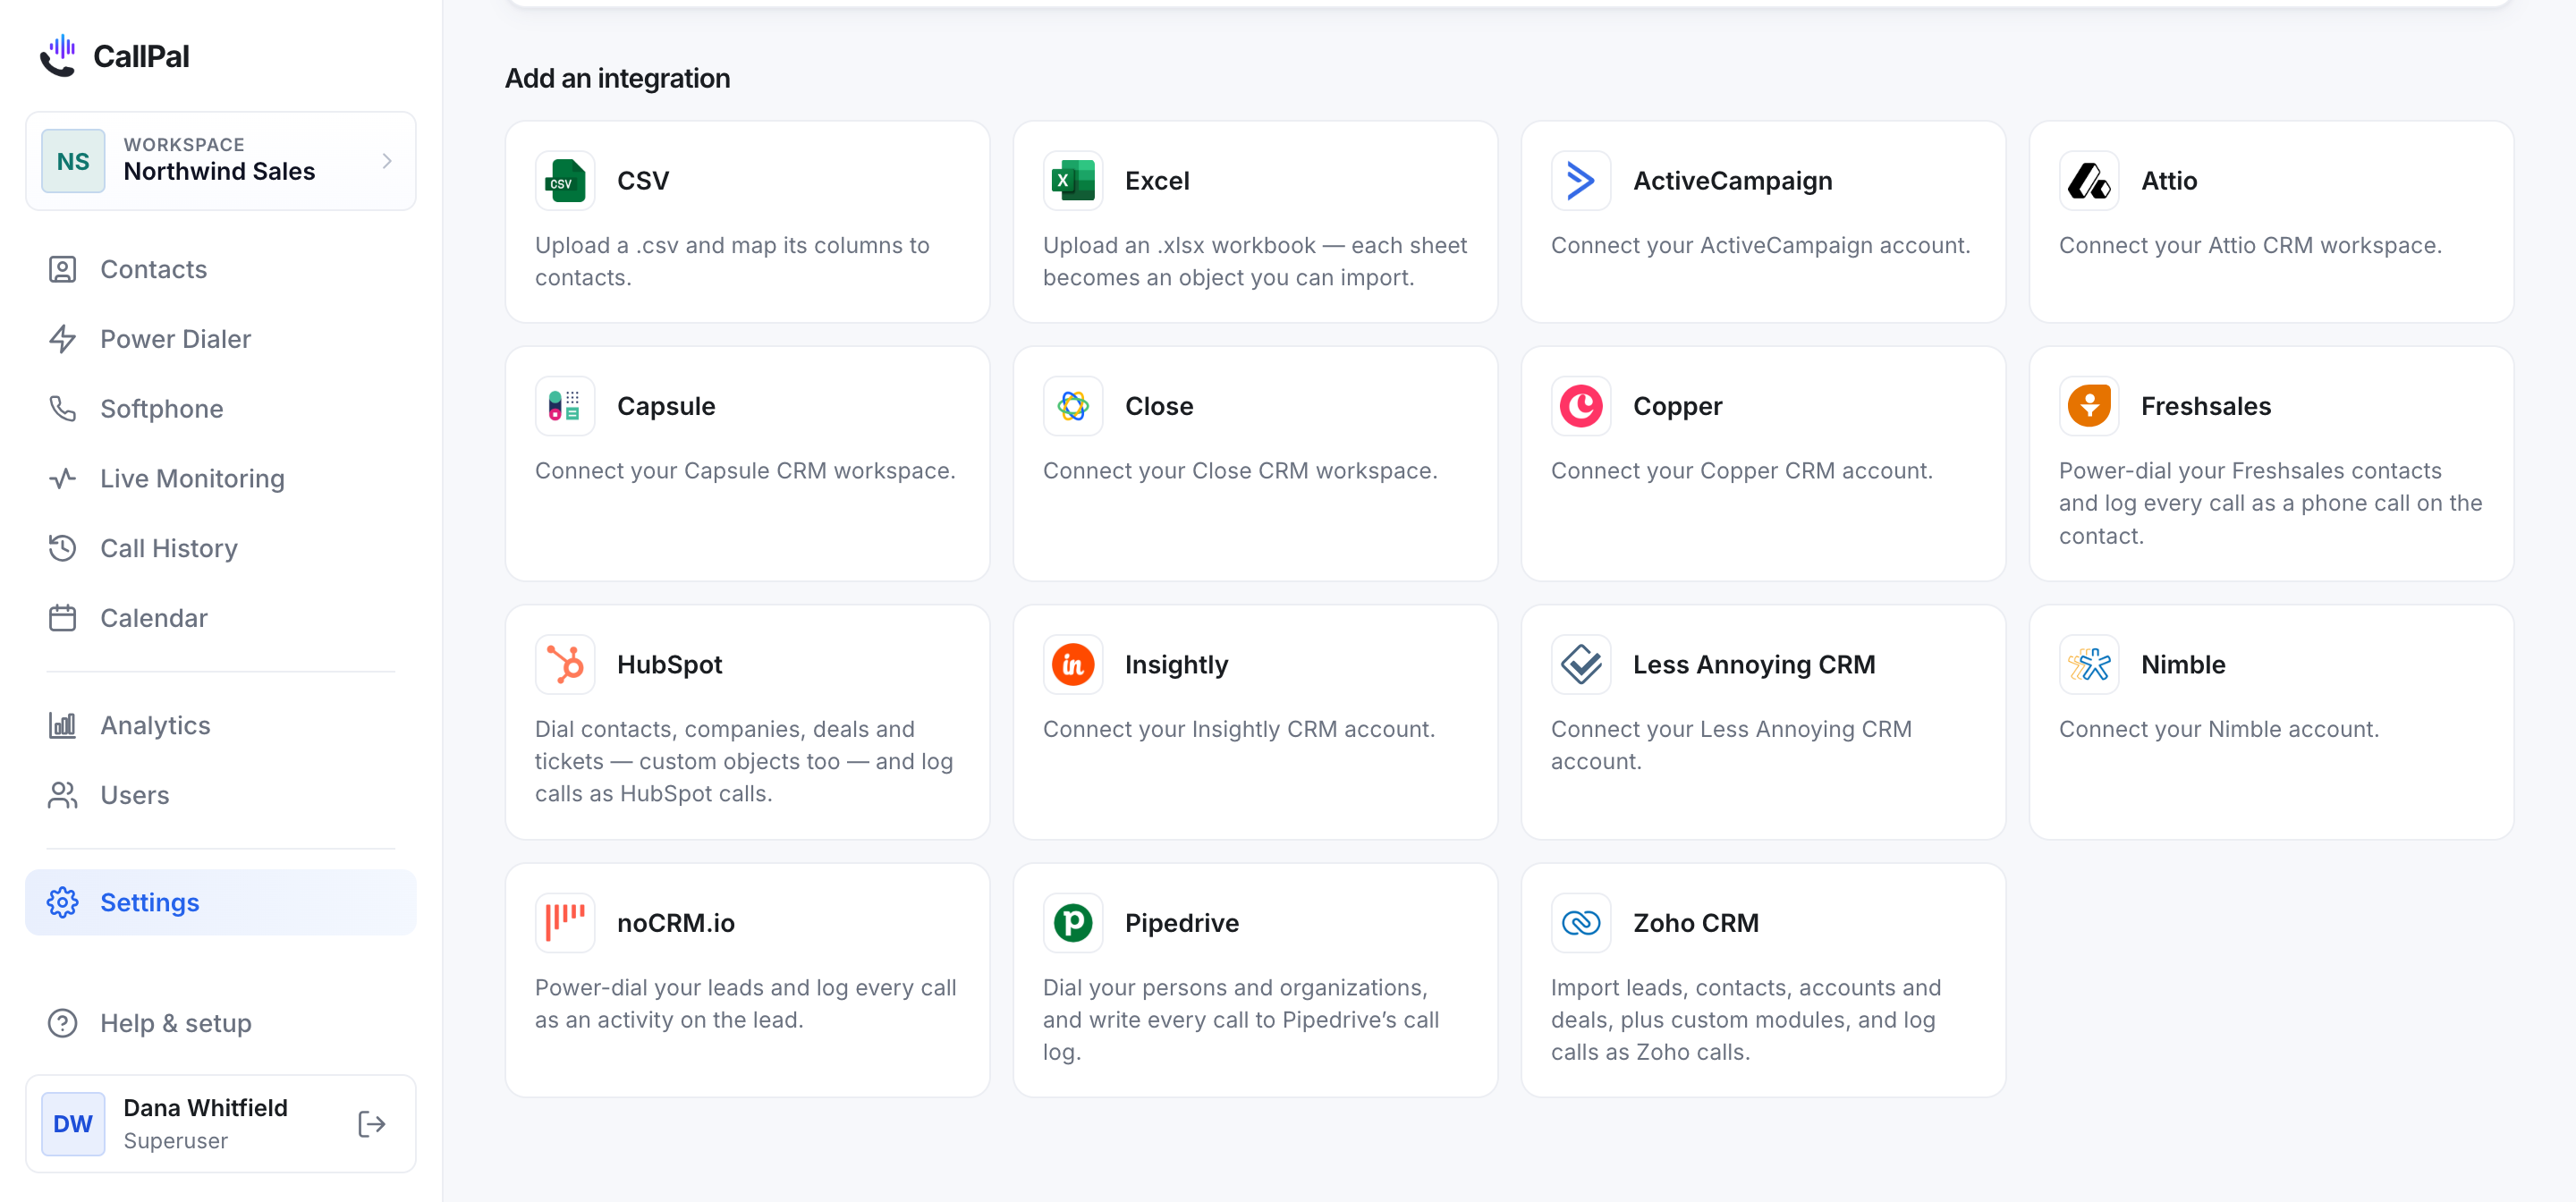This screenshot has width=2576, height=1202.
Task: Open the Softphone page
Action: click(x=221, y=409)
